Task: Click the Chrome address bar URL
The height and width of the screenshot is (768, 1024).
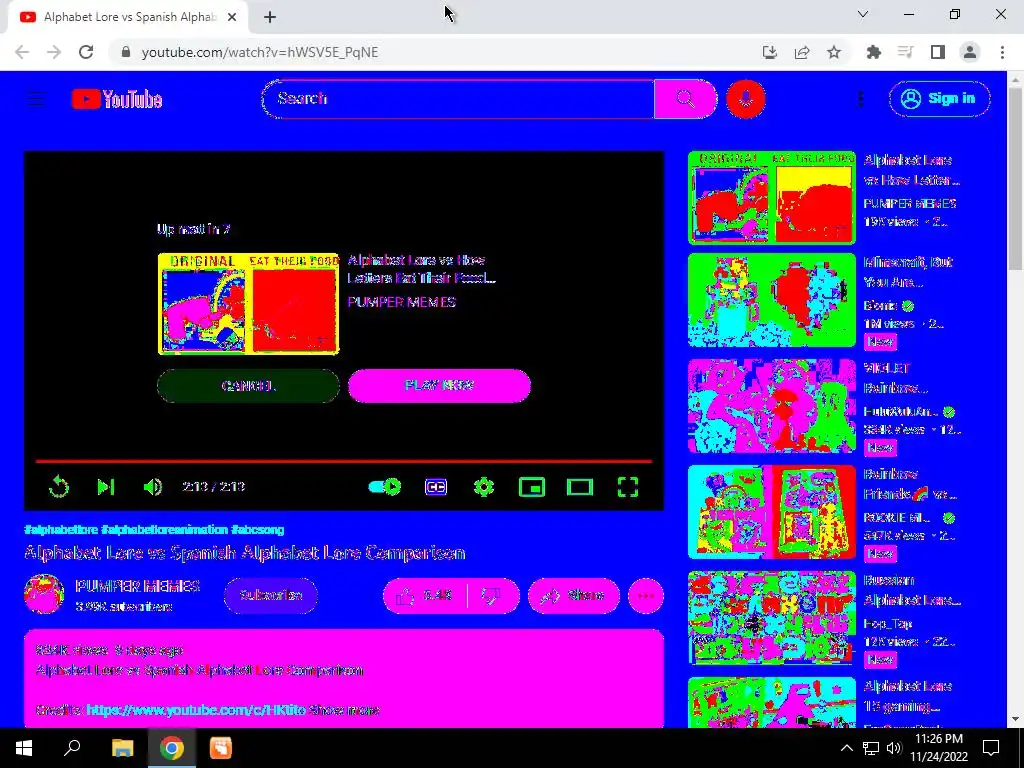Action: pos(260,52)
